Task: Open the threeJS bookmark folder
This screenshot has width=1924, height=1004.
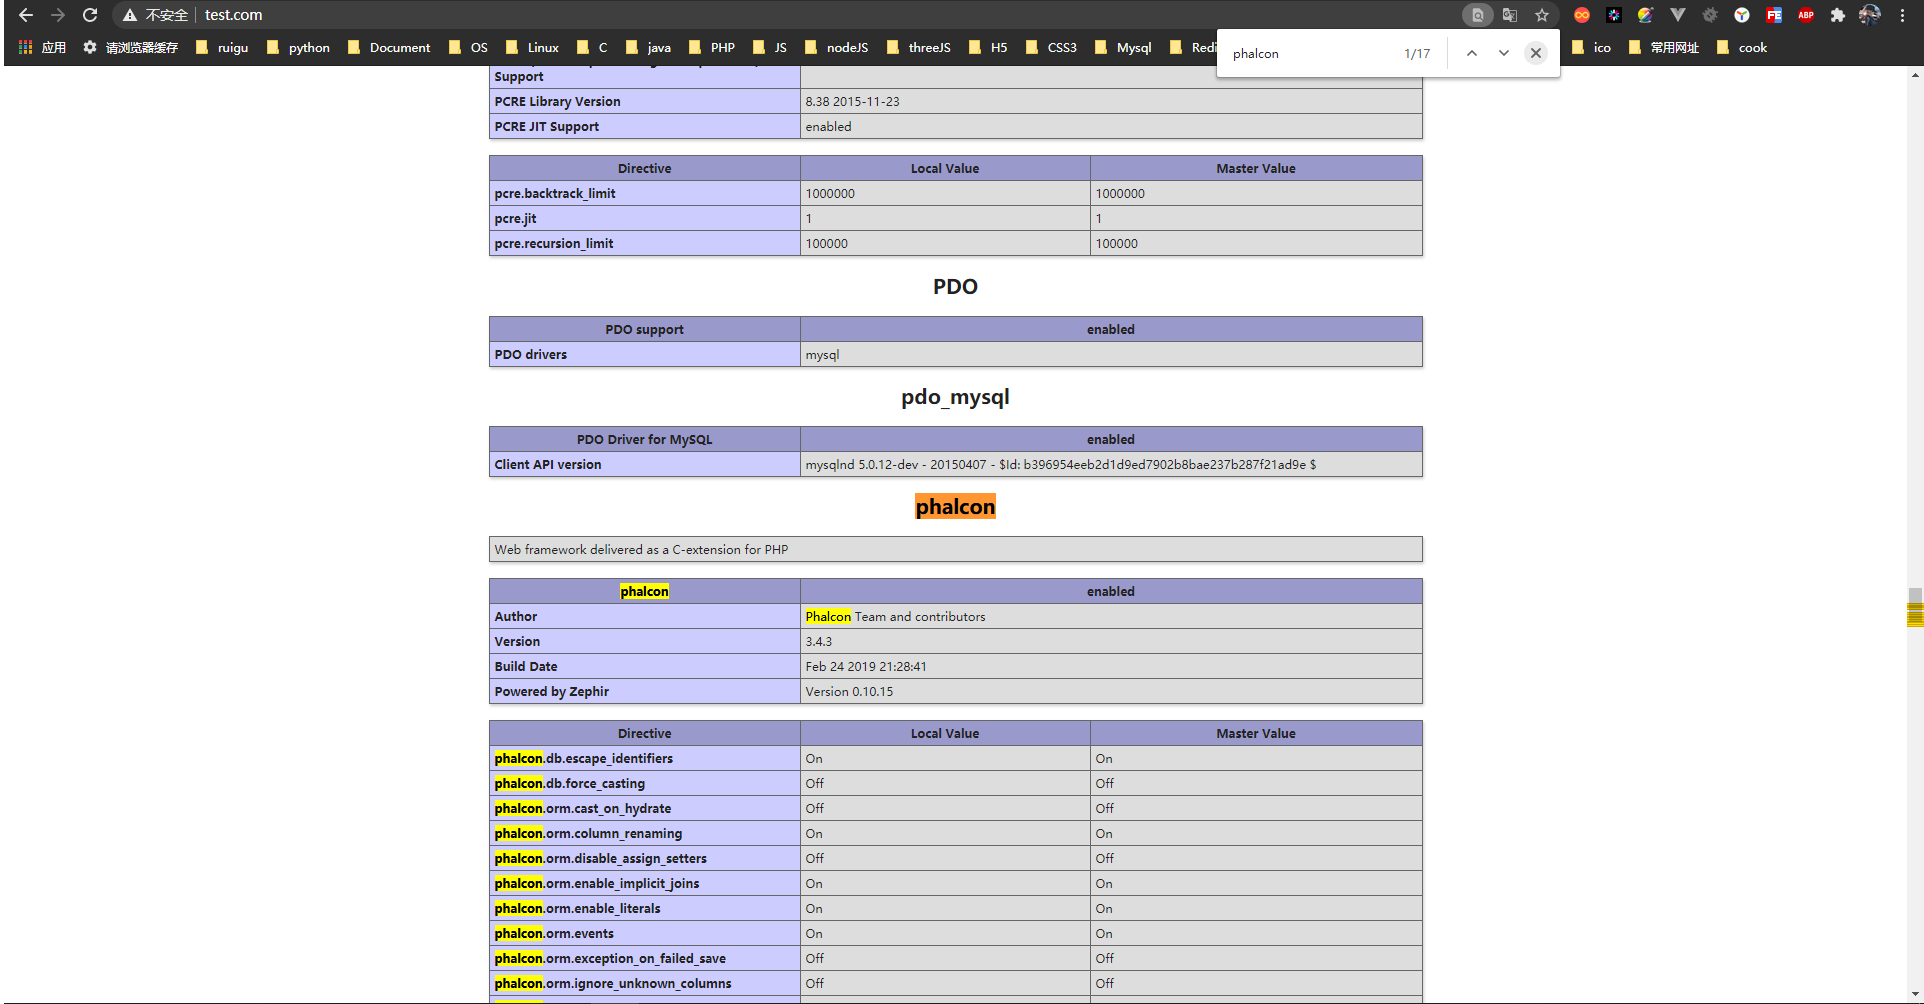Action: coord(919,47)
